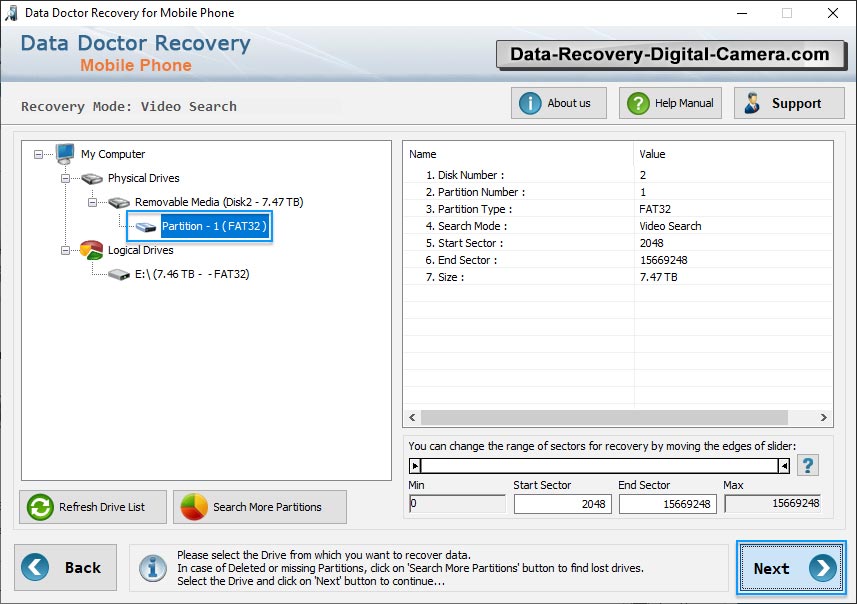The width and height of the screenshot is (857, 604).
Task: Click the Min value field
Action: 457,503
